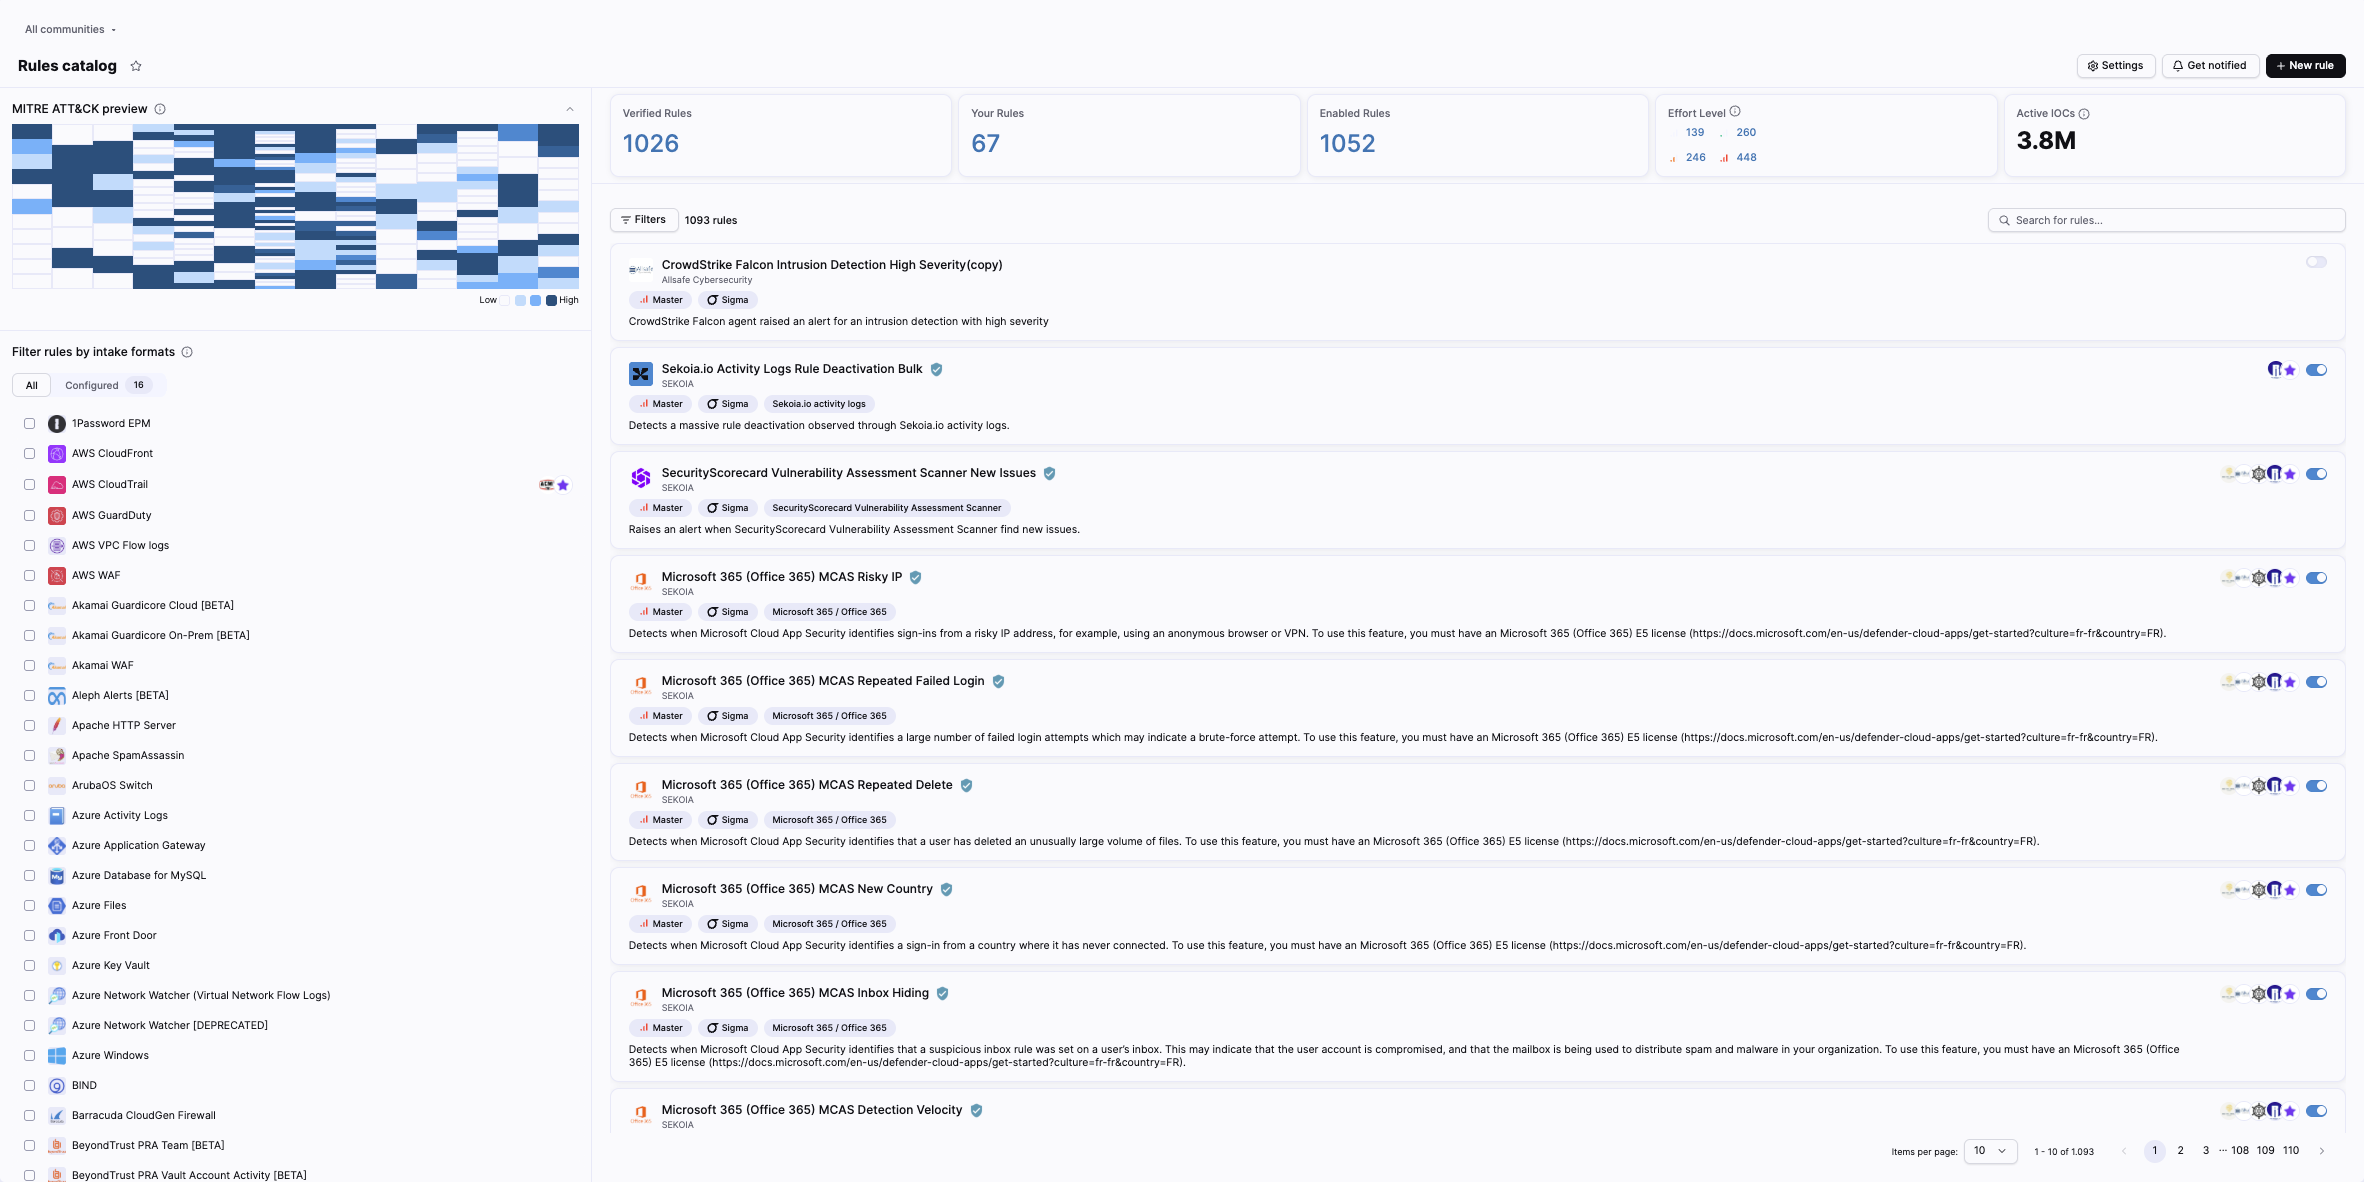2364x1182 pixels.
Task: Click the Azure Key Vault logo icon
Action: tap(57, 966)
